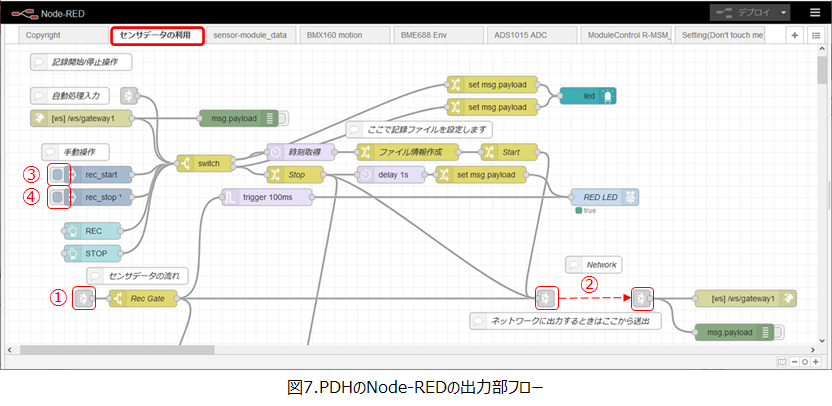Switch to the sensor-module_data tab

pyautogui.click(x=250, y=35)
